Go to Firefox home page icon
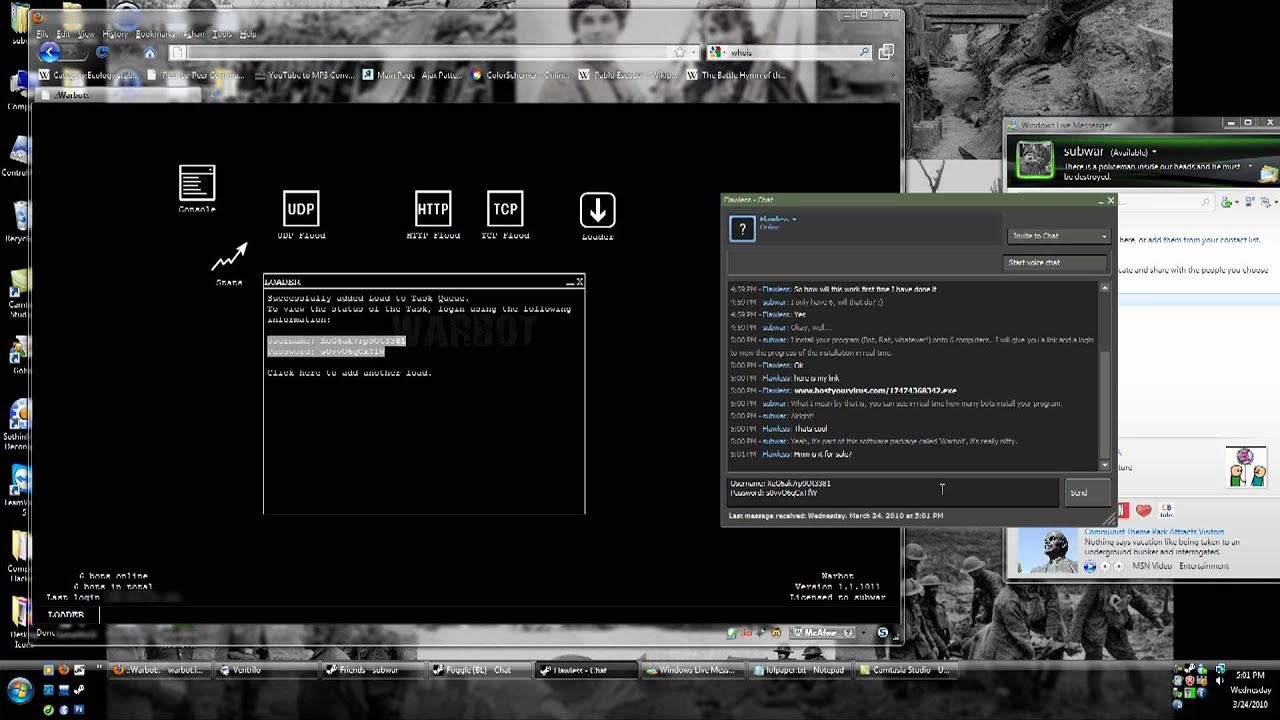The height and width of the screenshot is (720, 1280). click(150, 53)
